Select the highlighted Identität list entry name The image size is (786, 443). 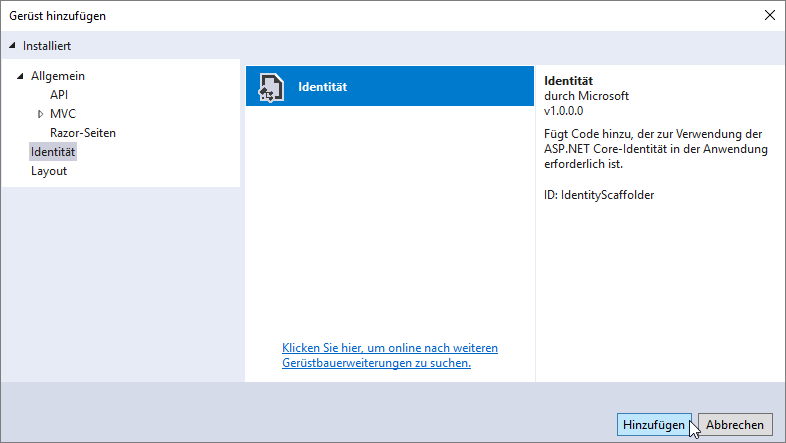(x=322, y=87)
